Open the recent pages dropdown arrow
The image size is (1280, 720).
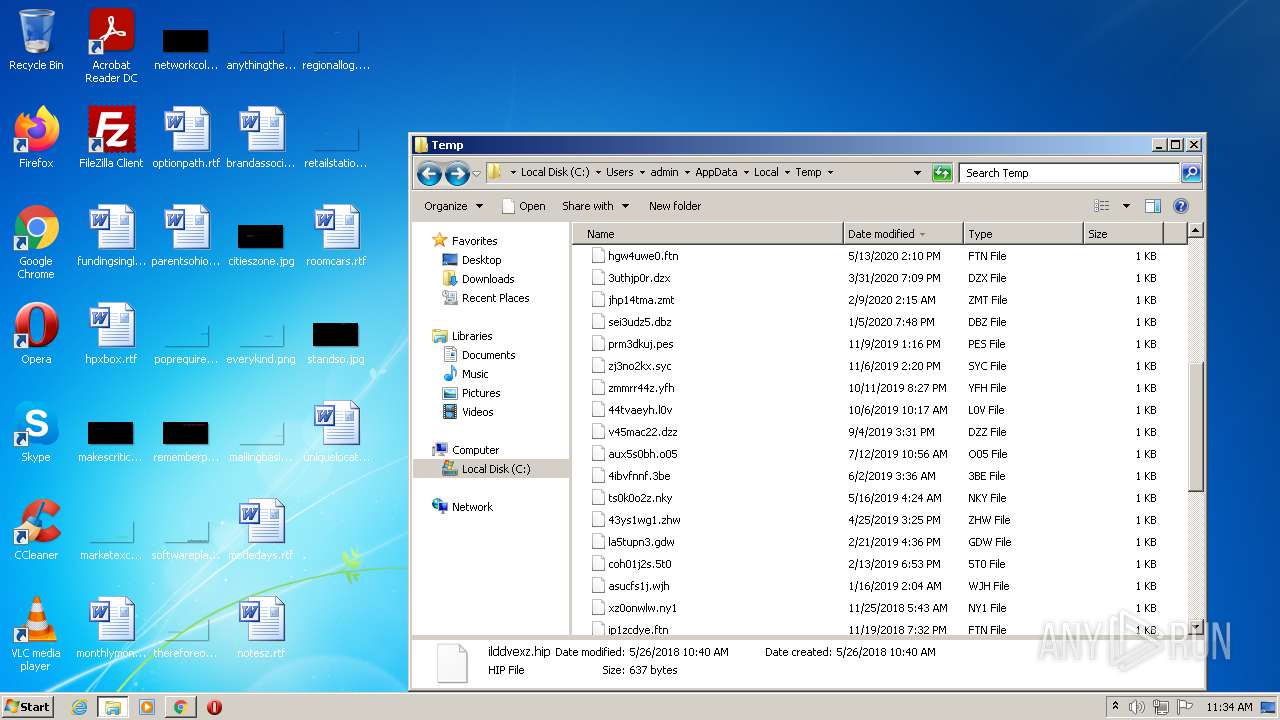(x=476, y=173)
